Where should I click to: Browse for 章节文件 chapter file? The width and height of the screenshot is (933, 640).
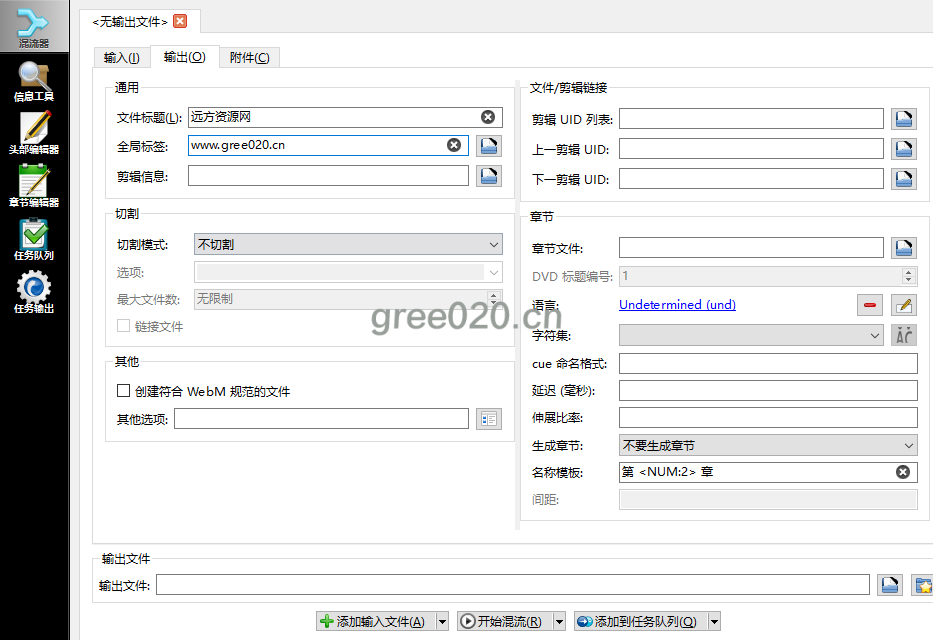point(904,248)
